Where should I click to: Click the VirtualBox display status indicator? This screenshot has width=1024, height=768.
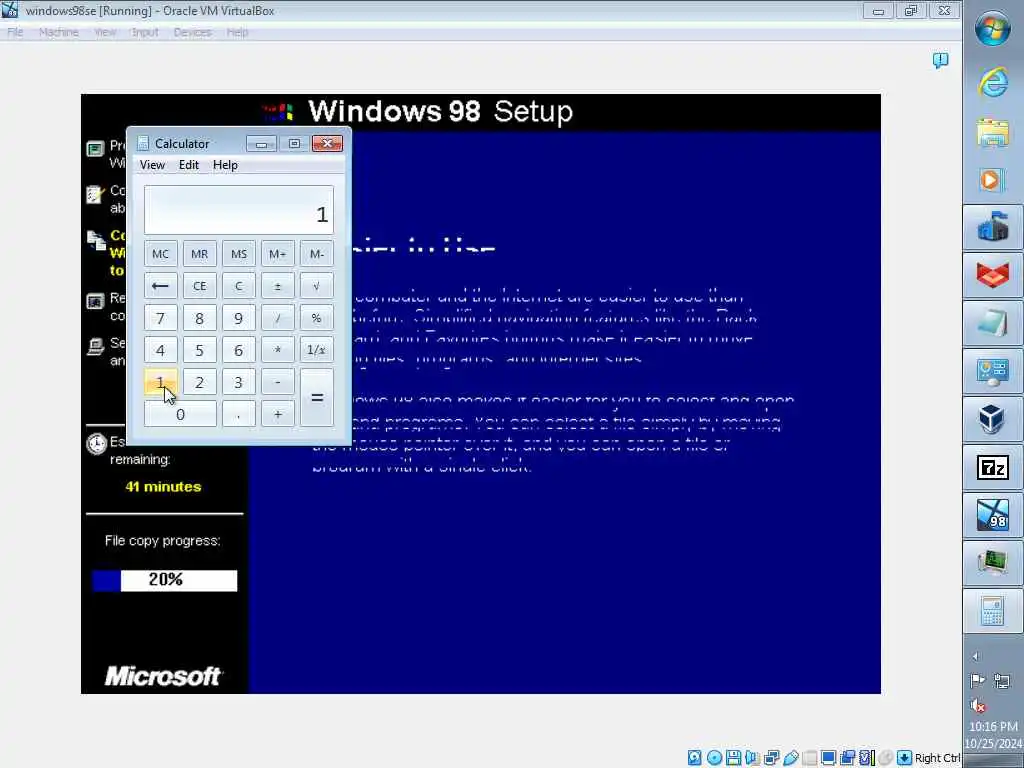tap(829, 758)
